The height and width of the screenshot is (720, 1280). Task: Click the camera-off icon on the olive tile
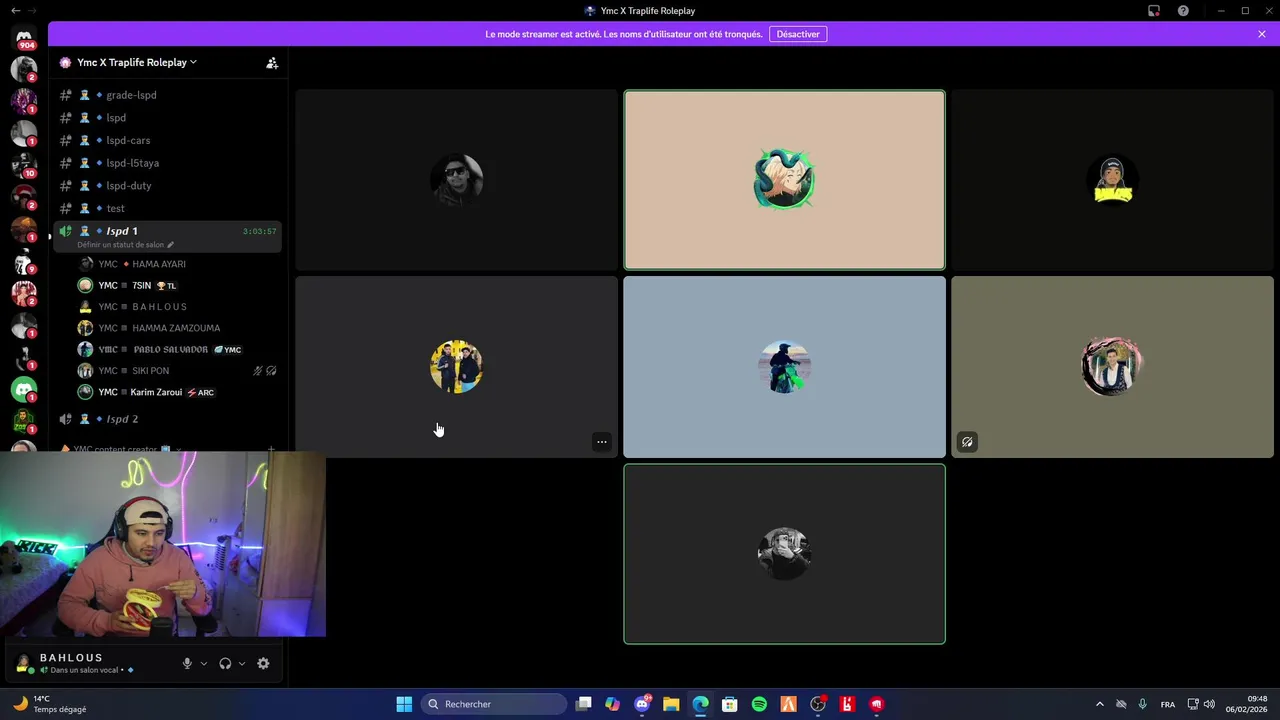(967, 442)
